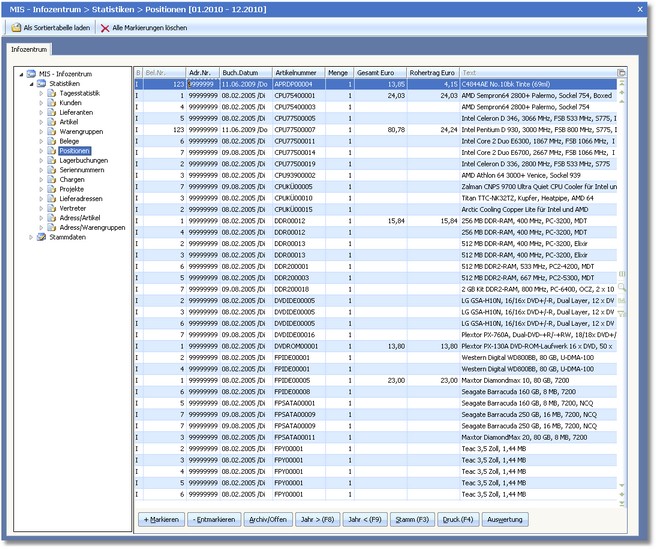Select Kunden in the statistics tree

70,102
